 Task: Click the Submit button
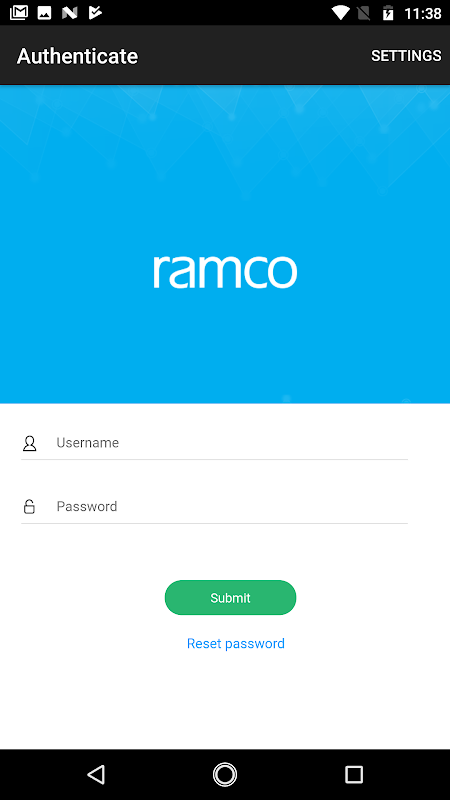click(x=230, y=597)
